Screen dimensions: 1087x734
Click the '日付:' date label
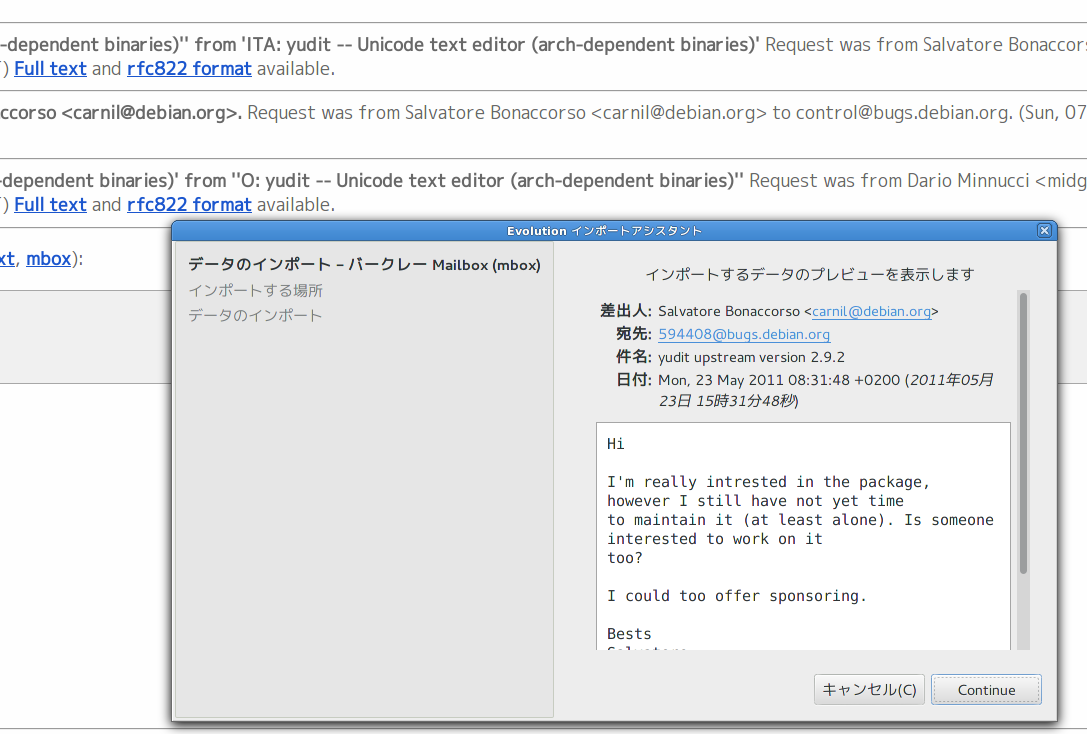coord(634,379)
